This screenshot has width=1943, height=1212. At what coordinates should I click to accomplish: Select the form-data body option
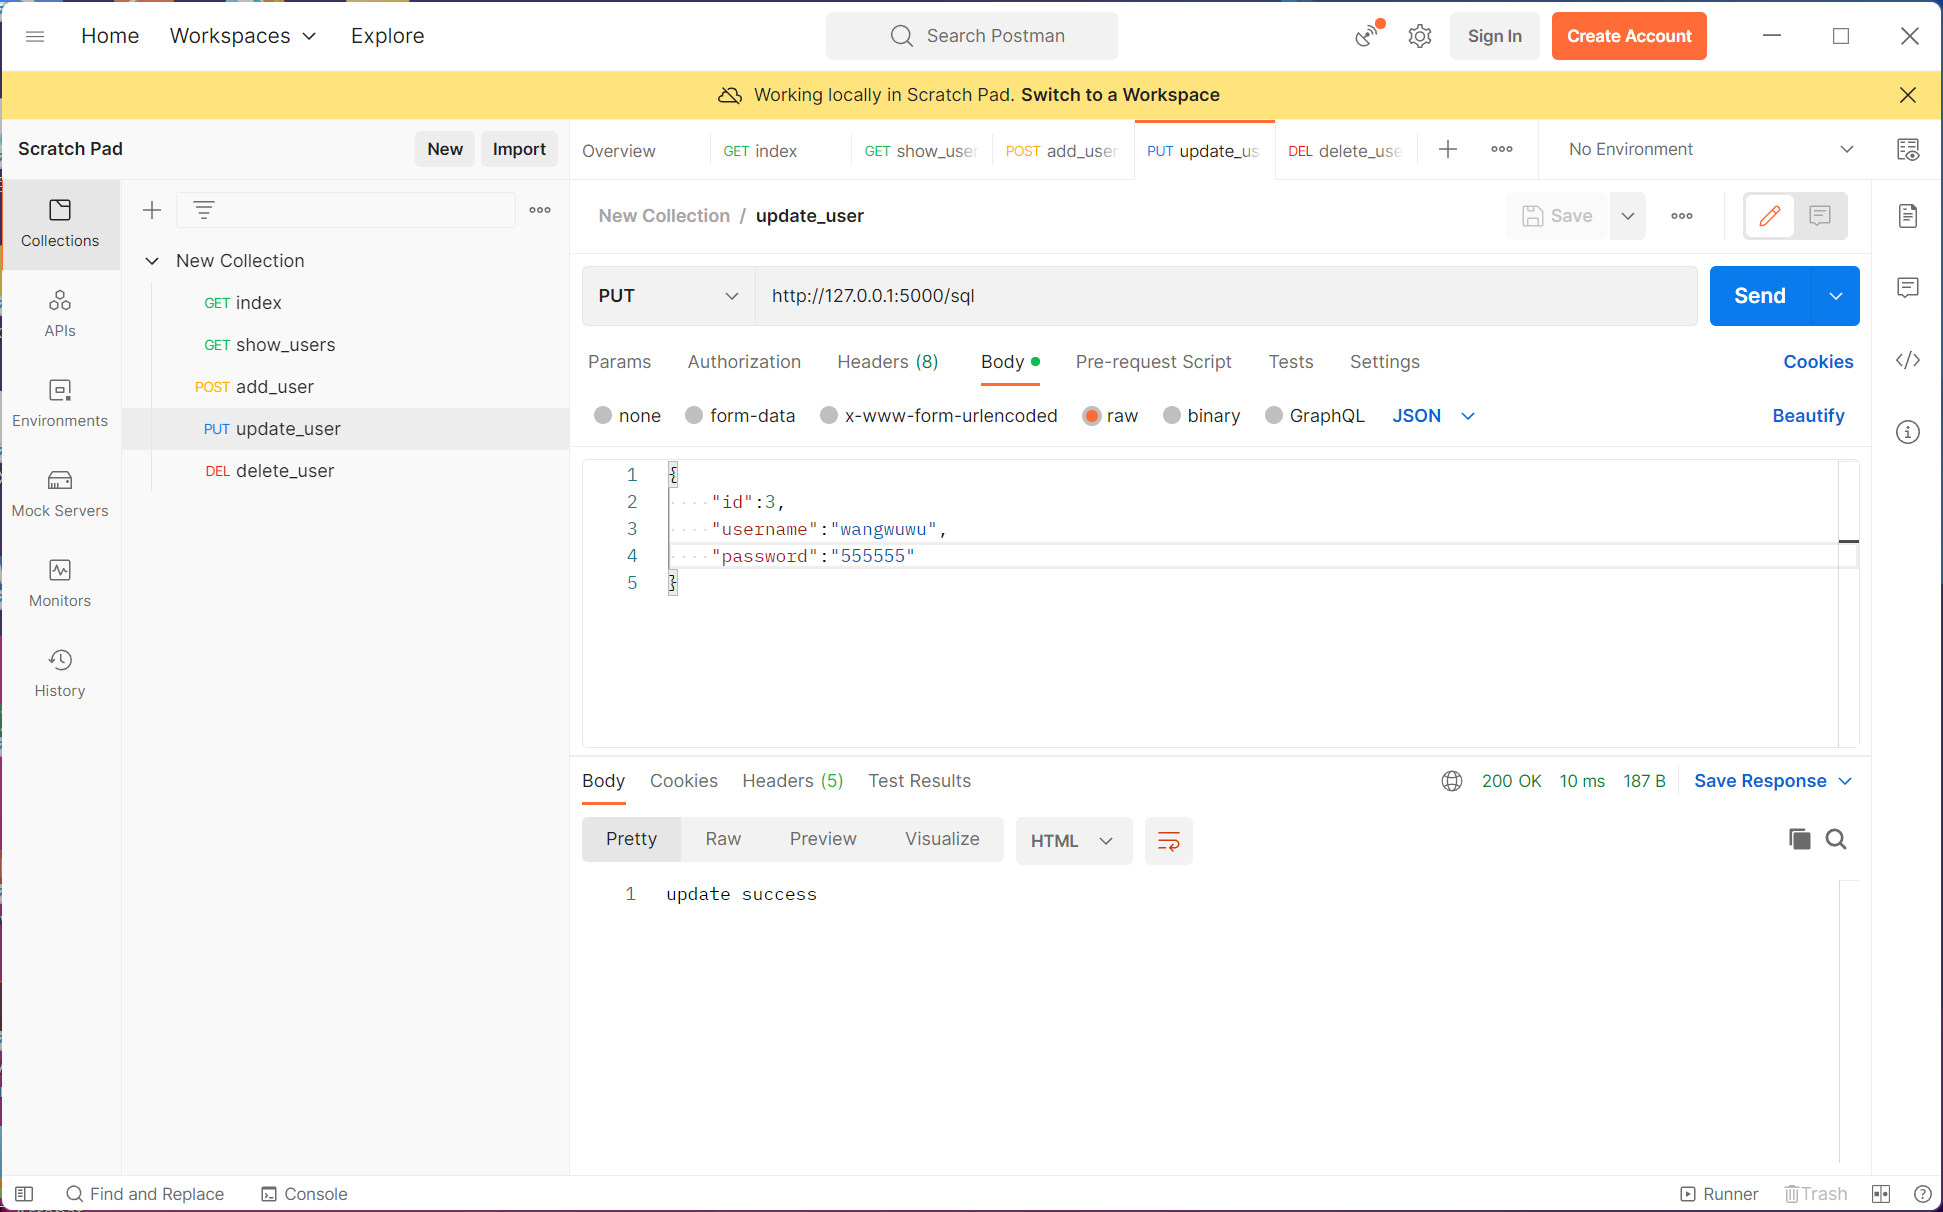point(694,415)
